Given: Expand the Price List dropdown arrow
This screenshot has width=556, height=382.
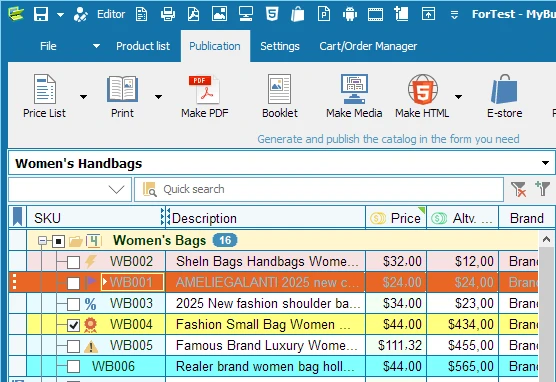Looking at the screenshot, I should tap(83, 96).
